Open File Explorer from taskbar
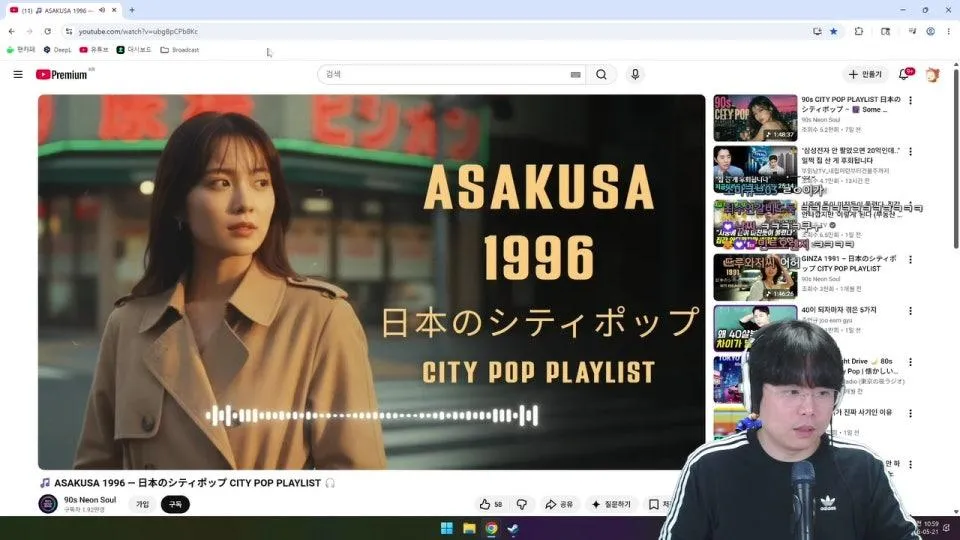Image resolution: width=960 pixels, height=540 pixels. coord(470,528)
